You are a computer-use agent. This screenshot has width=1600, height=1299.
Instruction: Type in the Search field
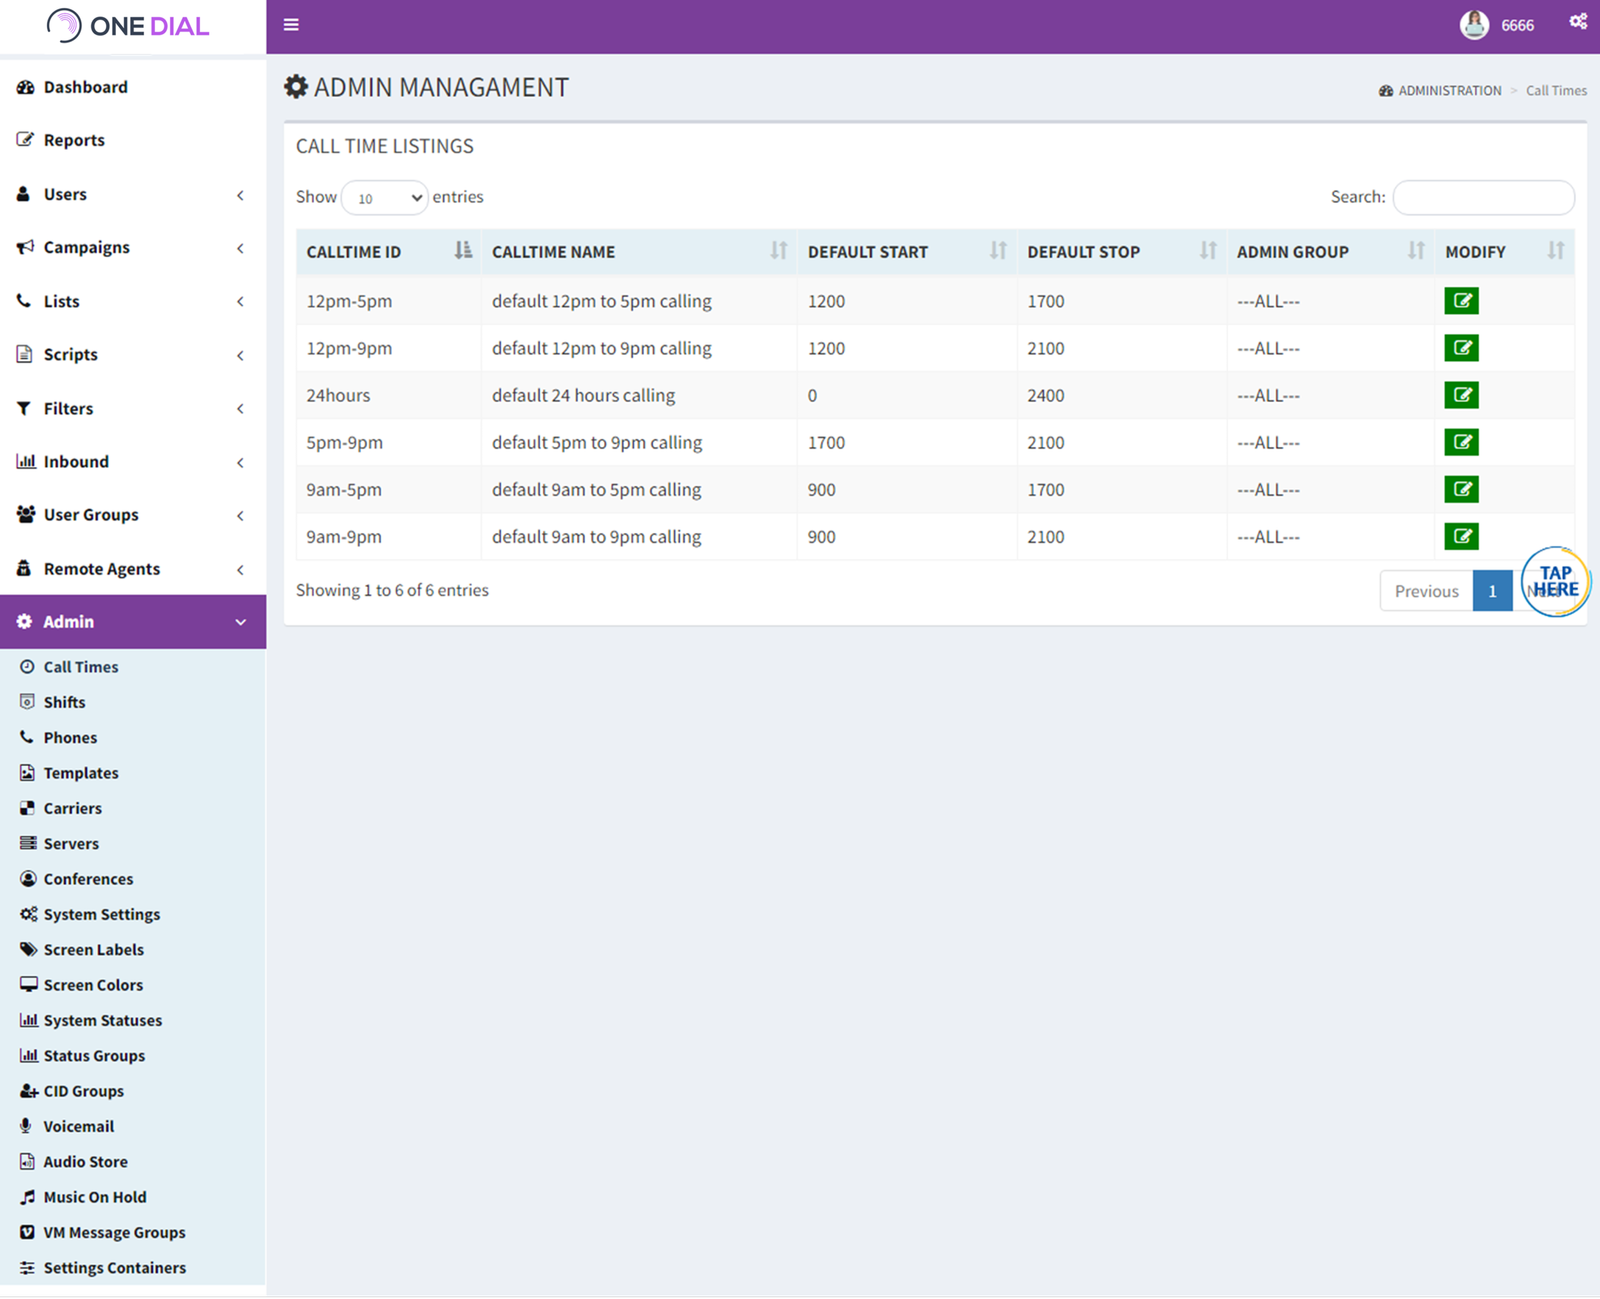click(x=1483, y=197)
